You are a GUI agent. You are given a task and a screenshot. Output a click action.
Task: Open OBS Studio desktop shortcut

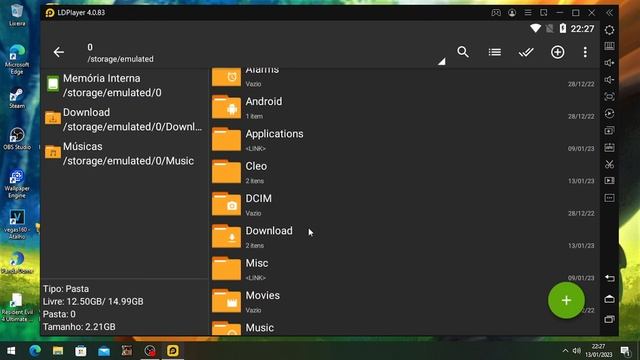click(17, 139)
